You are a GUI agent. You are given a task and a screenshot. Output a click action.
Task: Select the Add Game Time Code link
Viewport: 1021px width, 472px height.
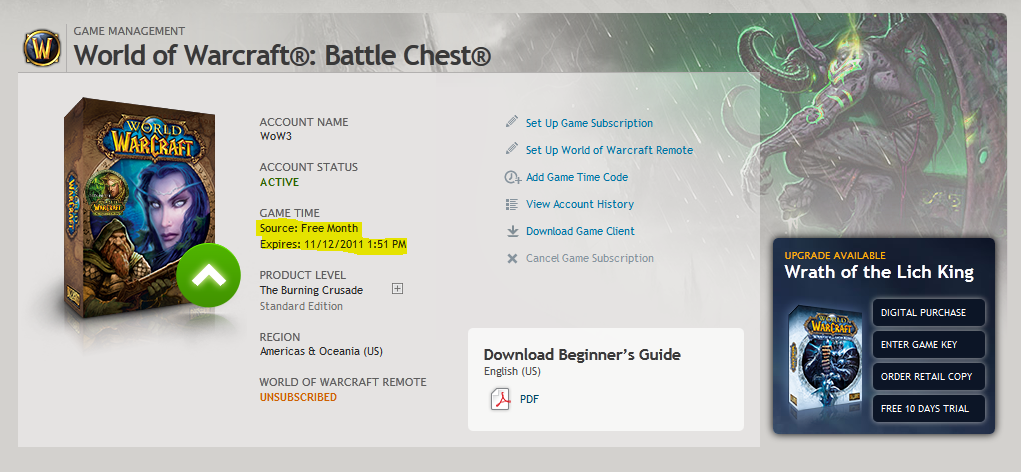(x=577, y=177)
